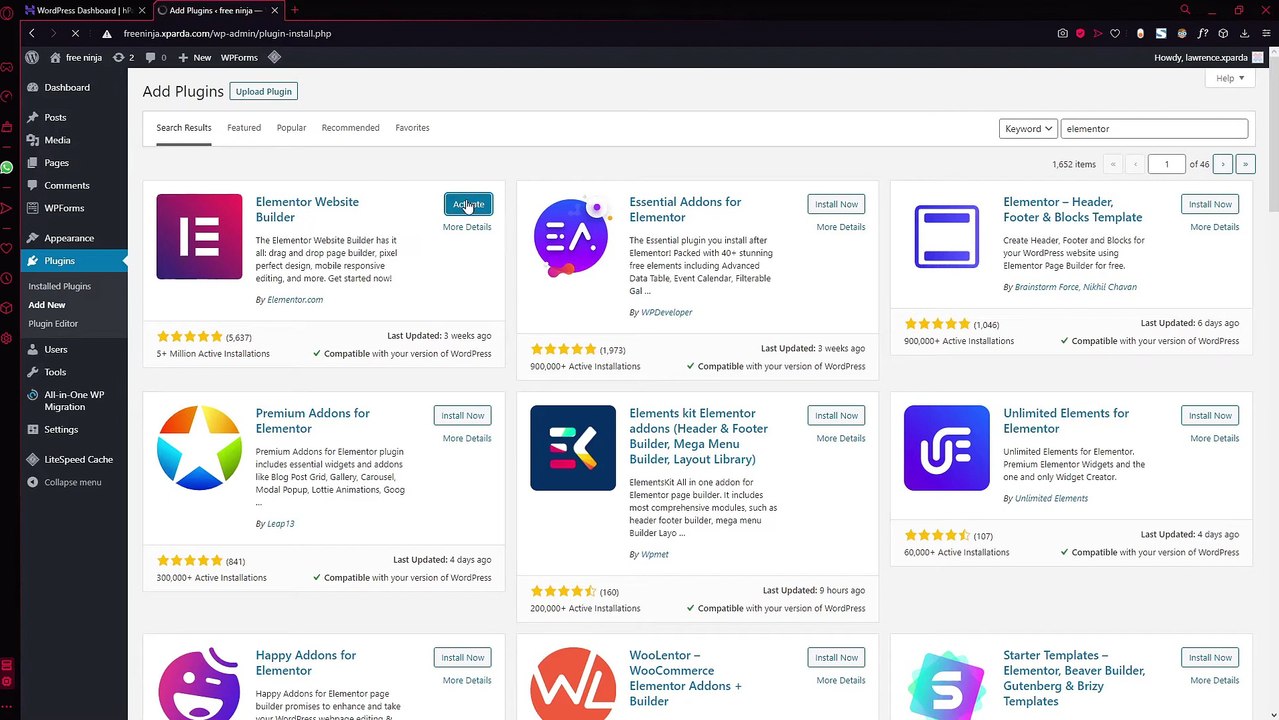
Task: Install Happy Addons for Elementor
Action: 463,658
